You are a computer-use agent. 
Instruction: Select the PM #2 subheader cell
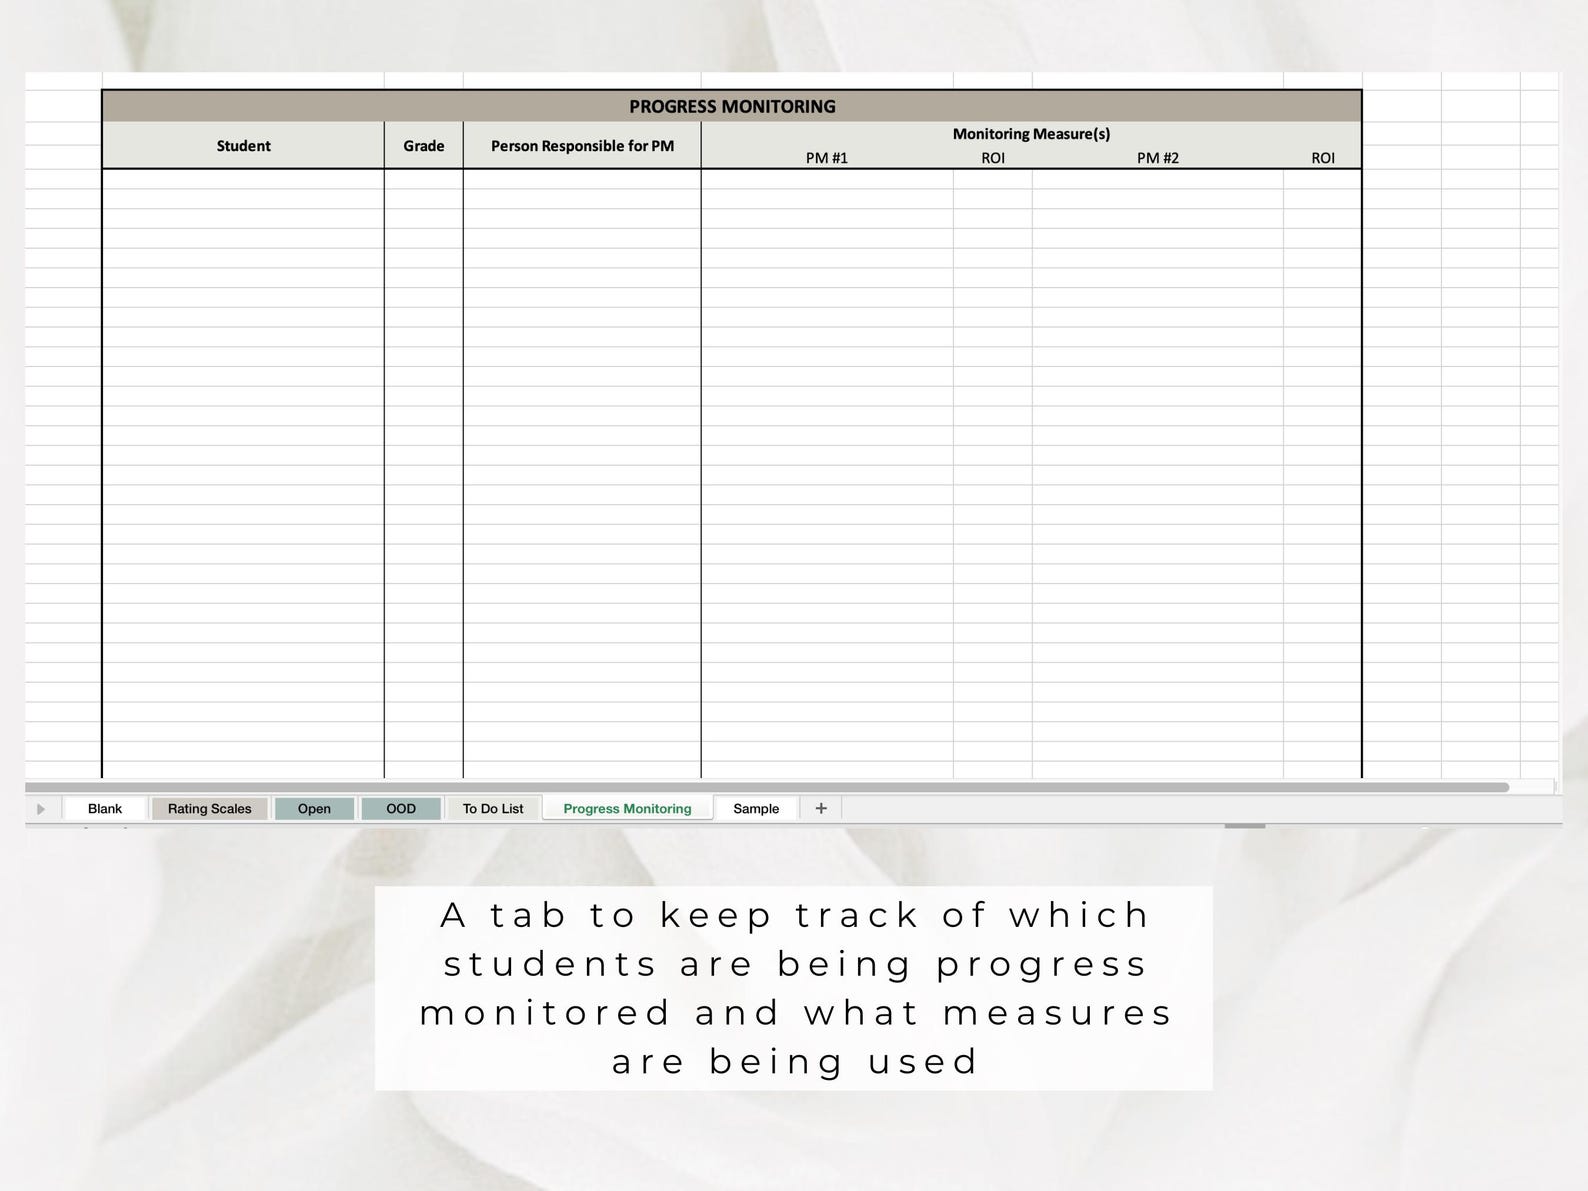(1158, 158)
